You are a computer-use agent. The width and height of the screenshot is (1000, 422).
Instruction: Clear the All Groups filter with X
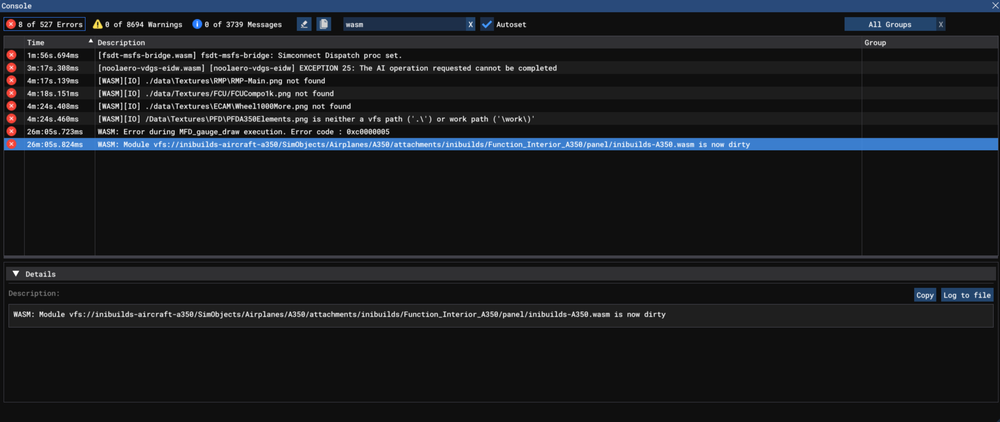(940, 24)
